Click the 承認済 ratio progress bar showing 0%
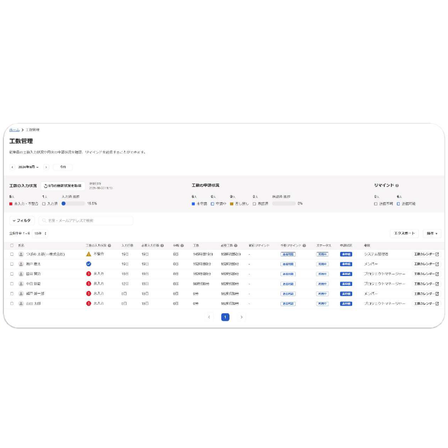The image size is (448, 448). (x=284, y=204)
